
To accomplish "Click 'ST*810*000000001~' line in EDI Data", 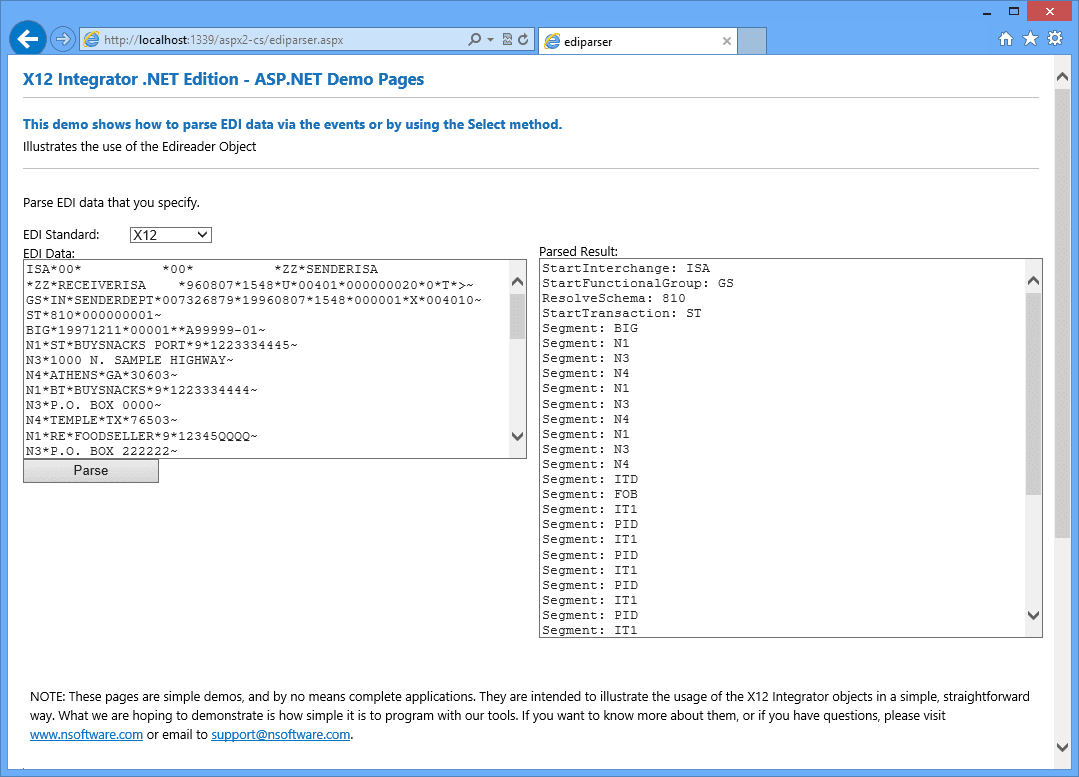I will click(94, 315).
